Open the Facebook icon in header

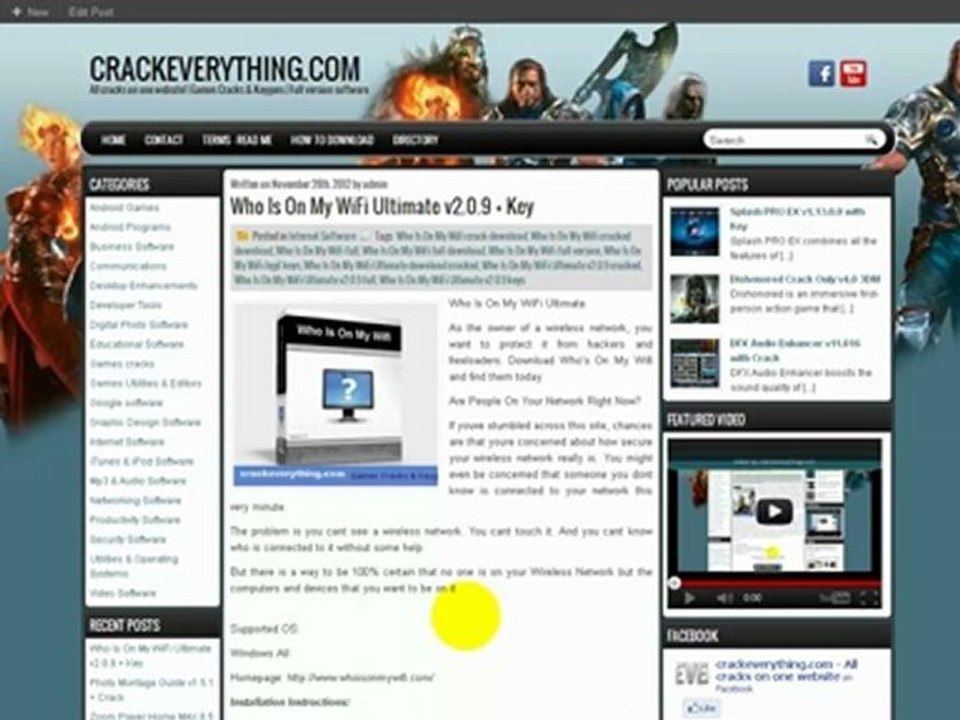tap(821, 73)
